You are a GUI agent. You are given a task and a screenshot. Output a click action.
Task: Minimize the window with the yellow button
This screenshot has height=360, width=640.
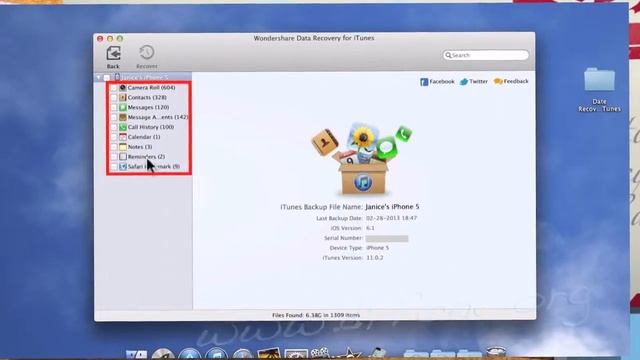pyautogui.click(x=110, y=38)
